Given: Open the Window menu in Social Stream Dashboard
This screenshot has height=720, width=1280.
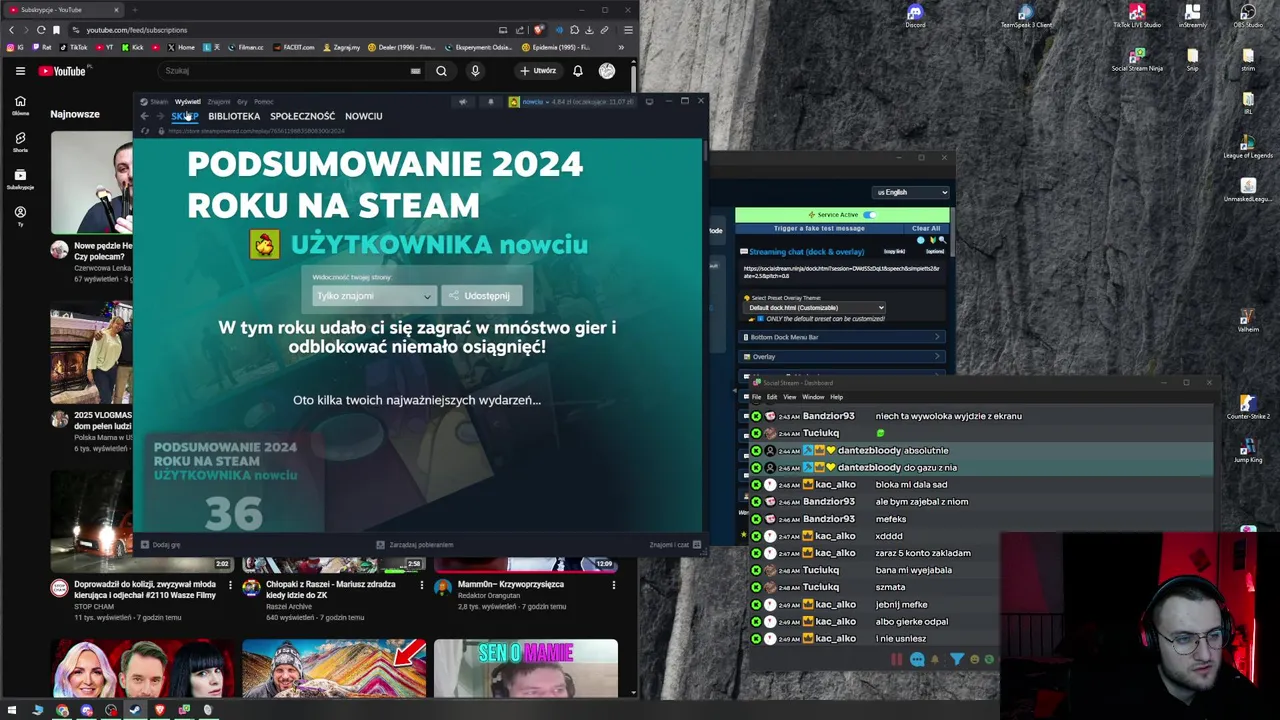Looking at the screenshot, I should pos(813,397).
